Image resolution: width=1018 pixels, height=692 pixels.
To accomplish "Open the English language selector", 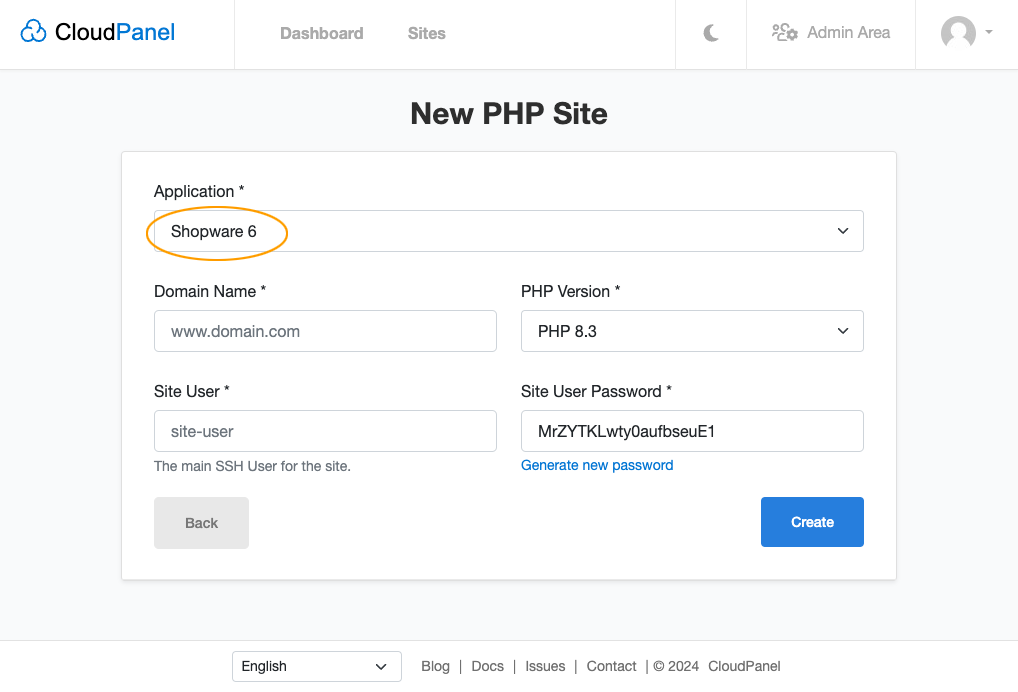I will [317, 666].
